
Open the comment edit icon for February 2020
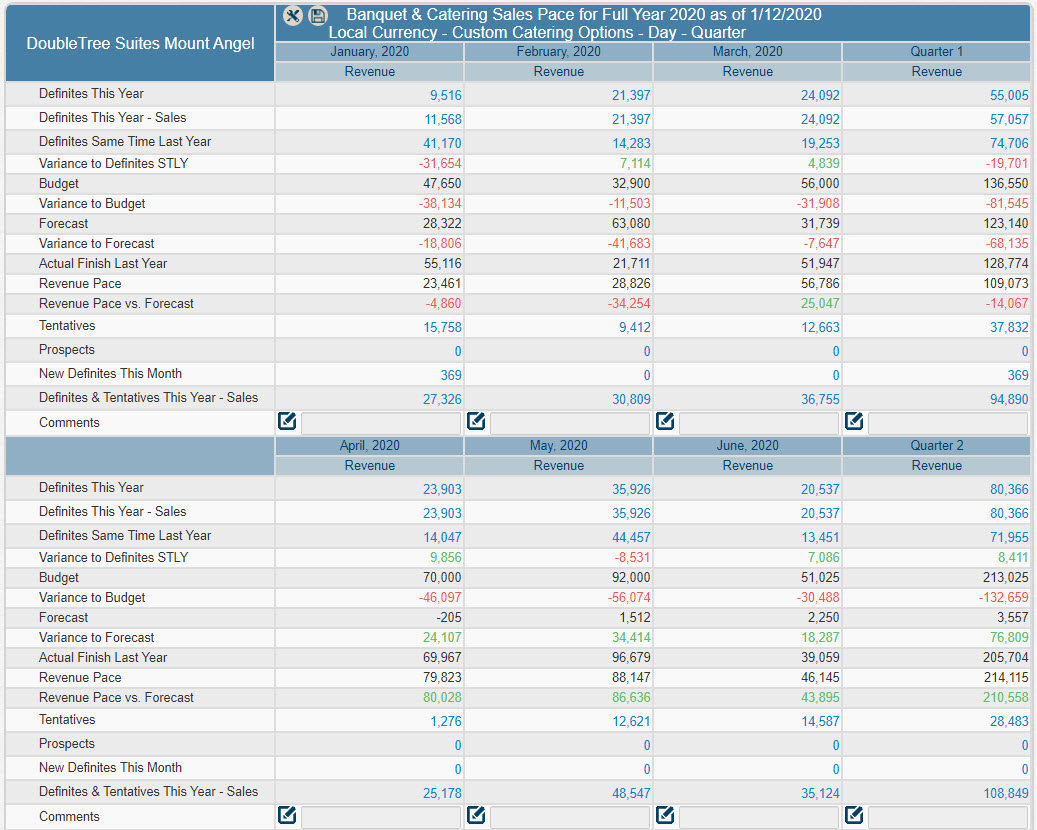pyautogui.click(x=476, y=421)
